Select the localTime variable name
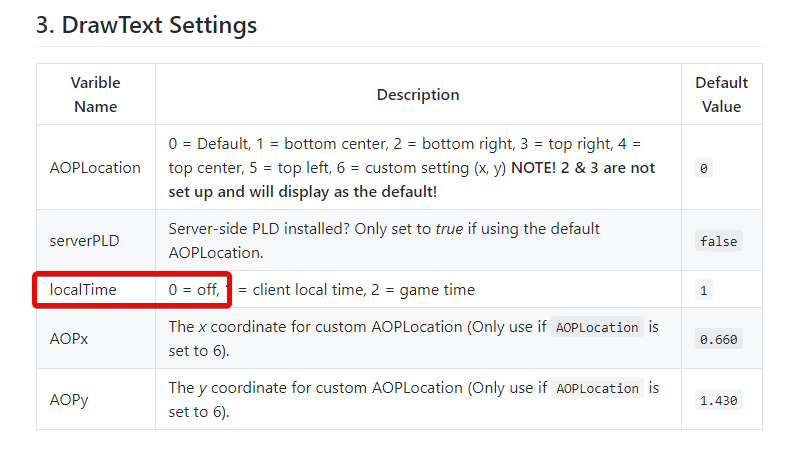The height and width of the screenshot is (450, 785). coord(83,290)
